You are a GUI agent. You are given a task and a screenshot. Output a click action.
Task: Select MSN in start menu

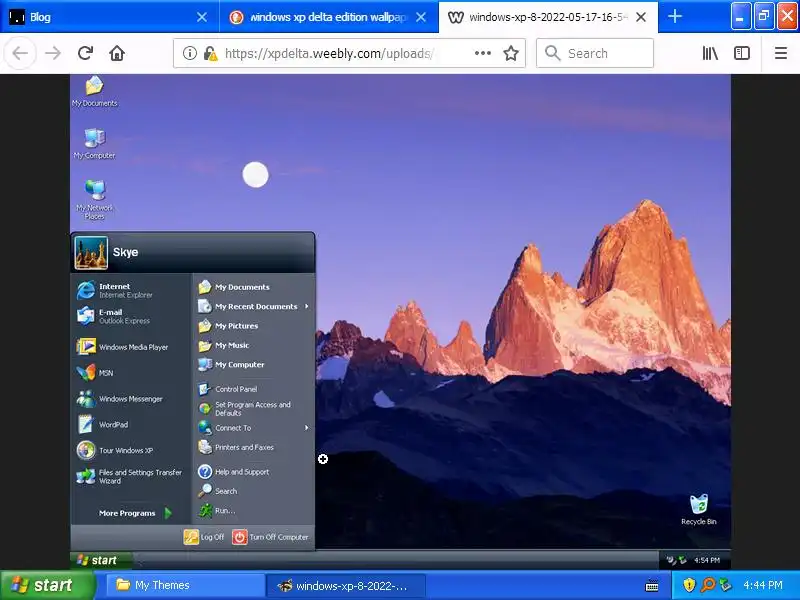133,373
